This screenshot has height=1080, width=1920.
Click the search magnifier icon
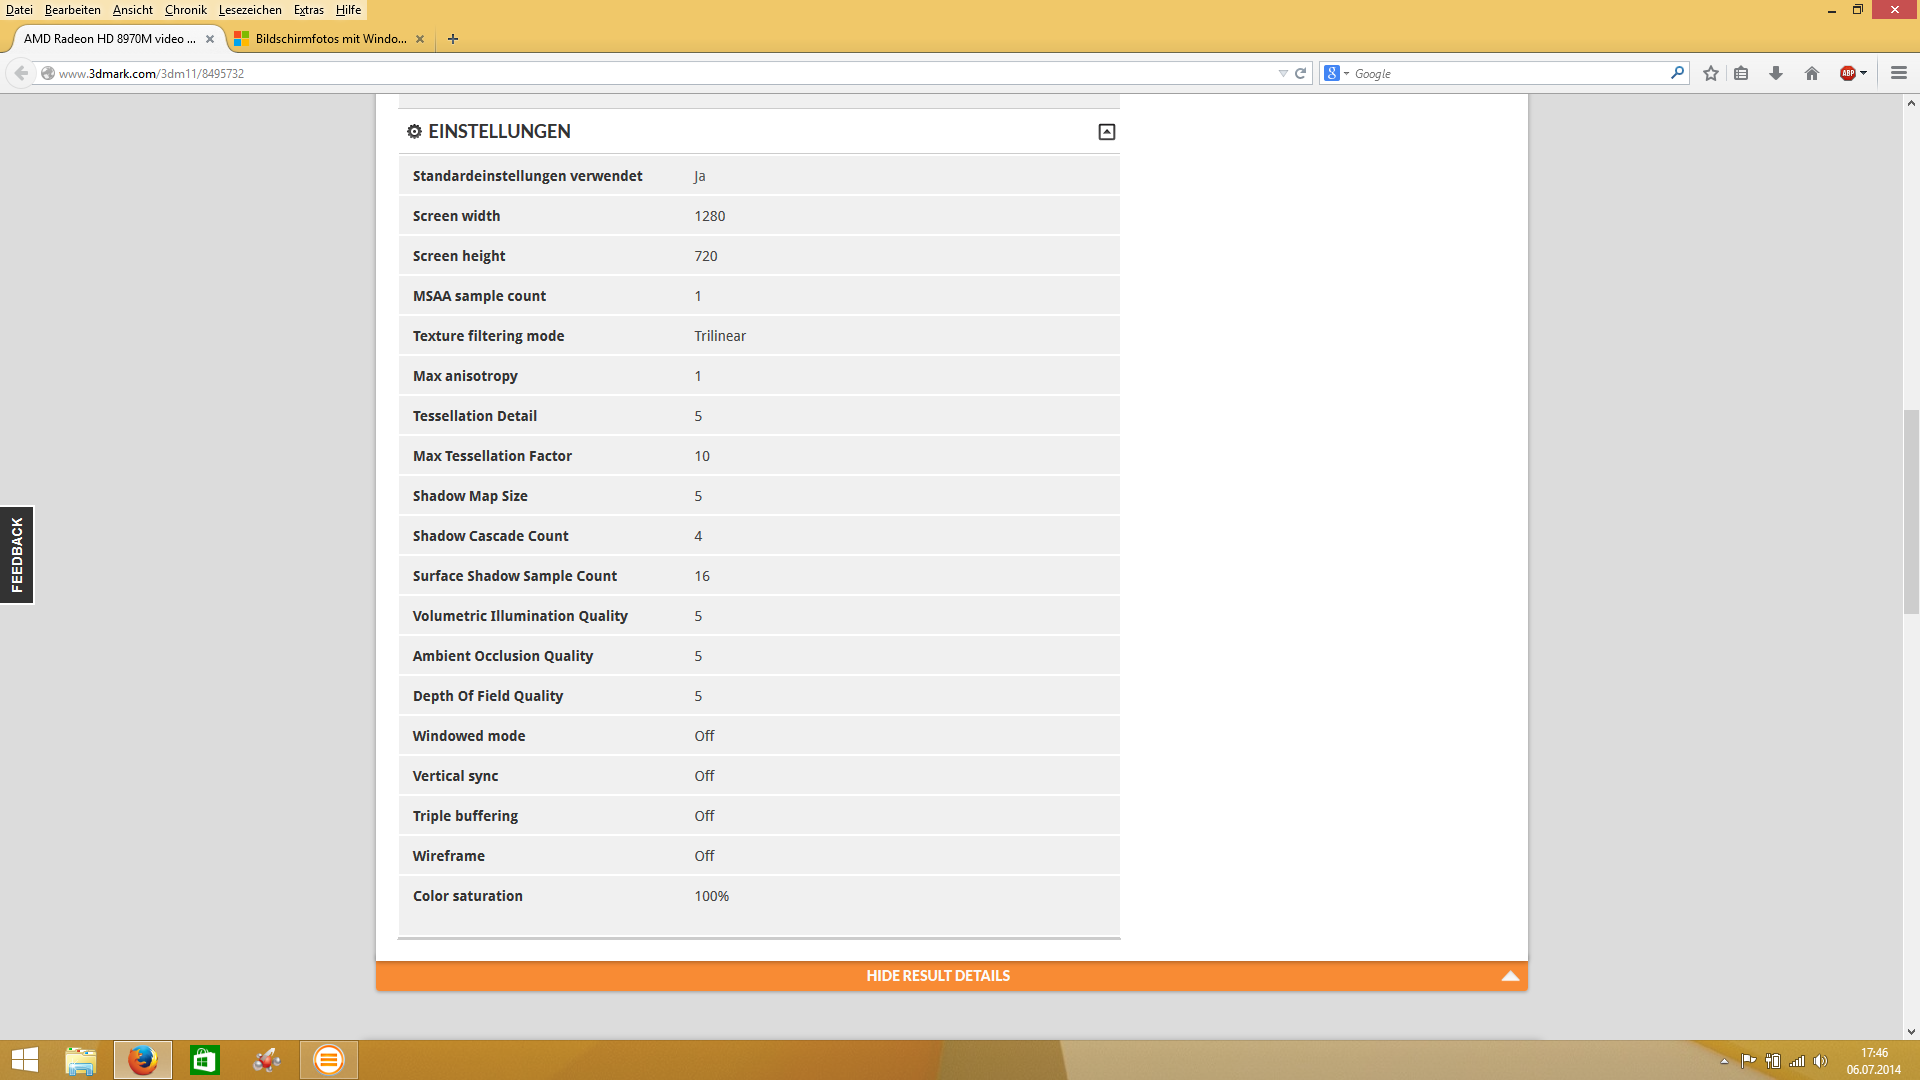(1677, 73)
